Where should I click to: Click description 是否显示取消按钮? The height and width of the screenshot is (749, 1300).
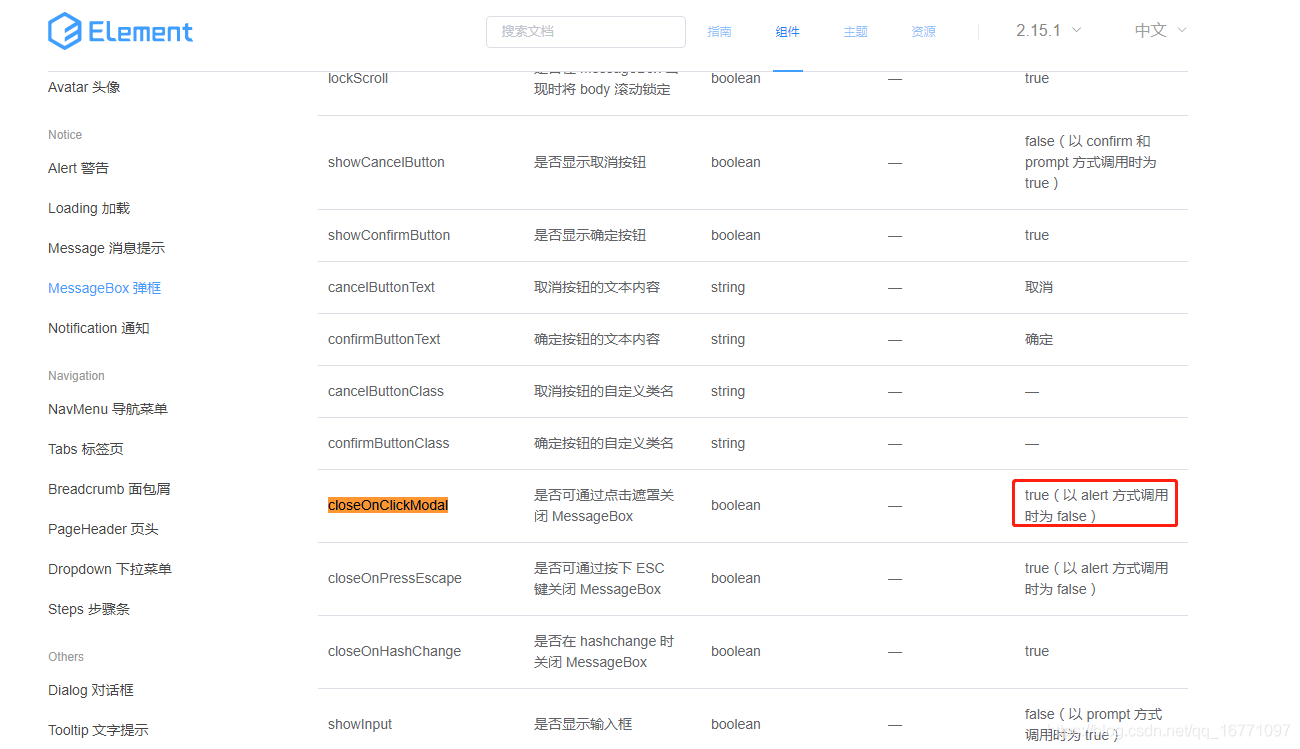point(590,162)
